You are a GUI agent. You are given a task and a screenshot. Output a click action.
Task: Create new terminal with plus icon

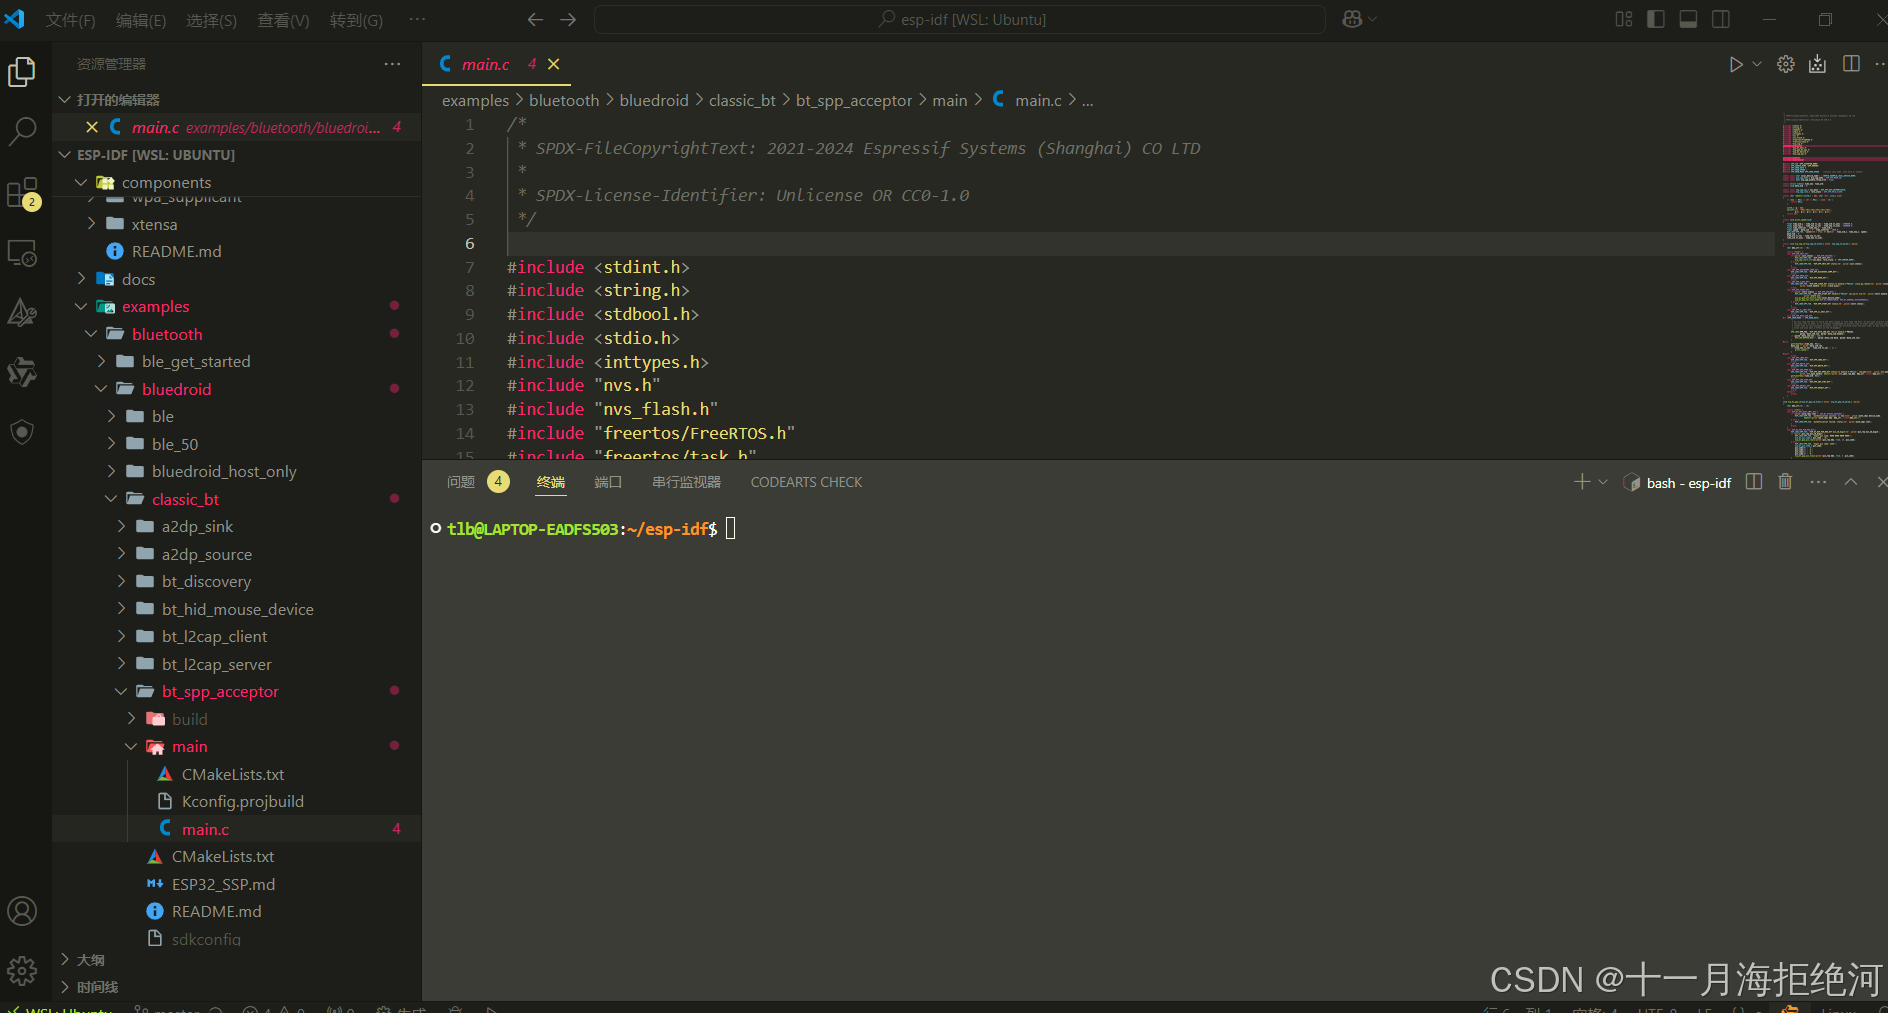point(1582,482)
